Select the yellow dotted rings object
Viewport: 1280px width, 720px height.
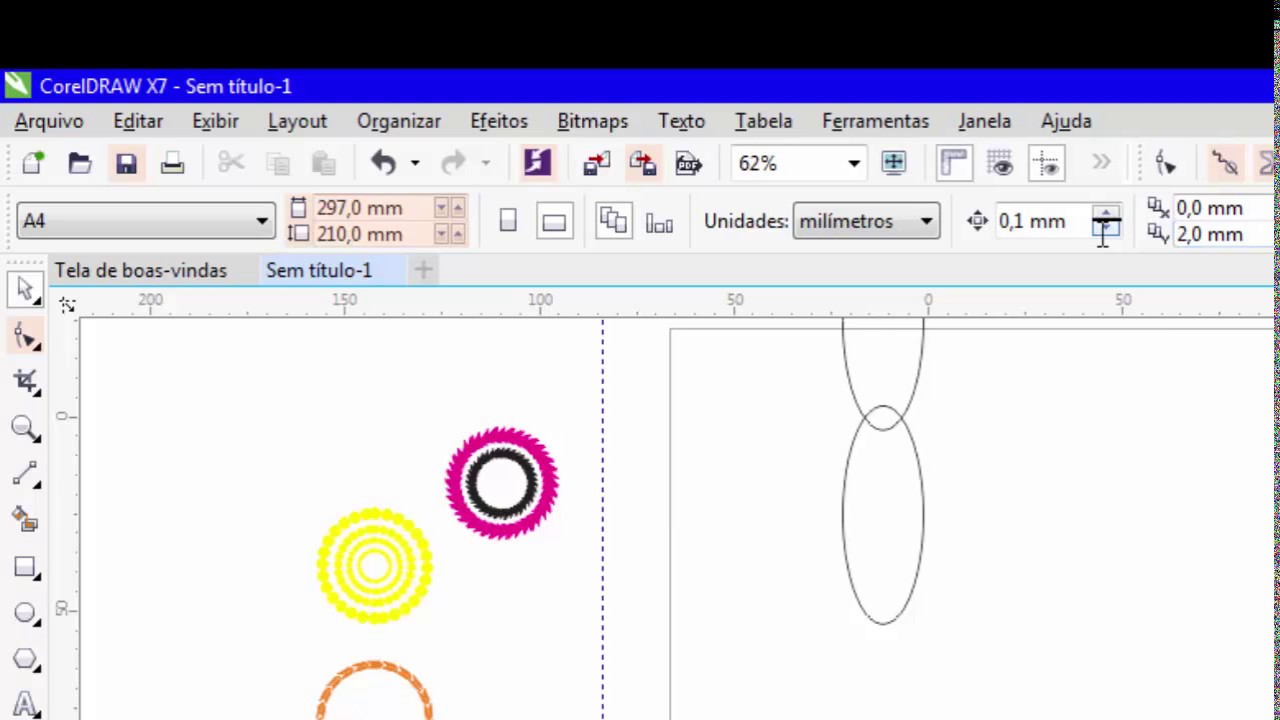pyautogui.click(x=375, y=566)
